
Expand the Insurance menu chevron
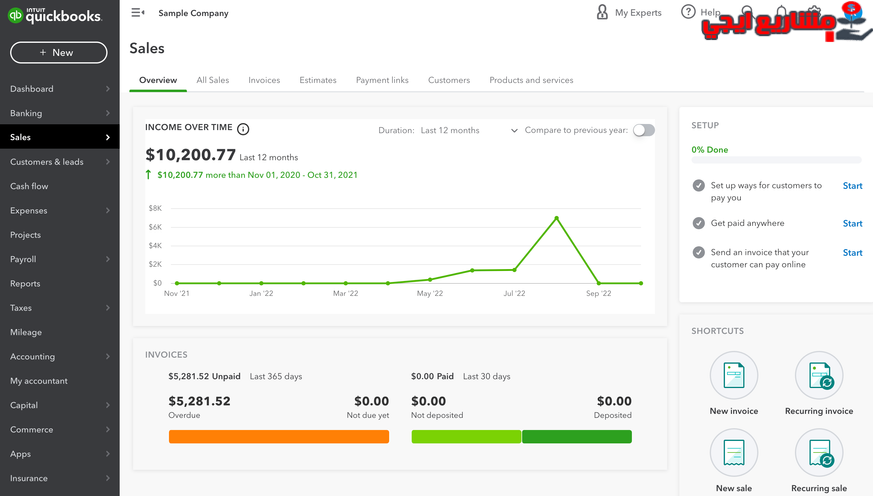coord(107,478)
